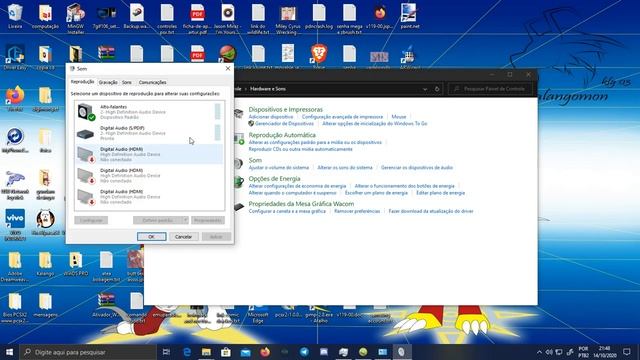640x360 pixels.
Task: Open Gerenciador de Dispositivos link
Action: pyautogui.click(x=284, y=123)
